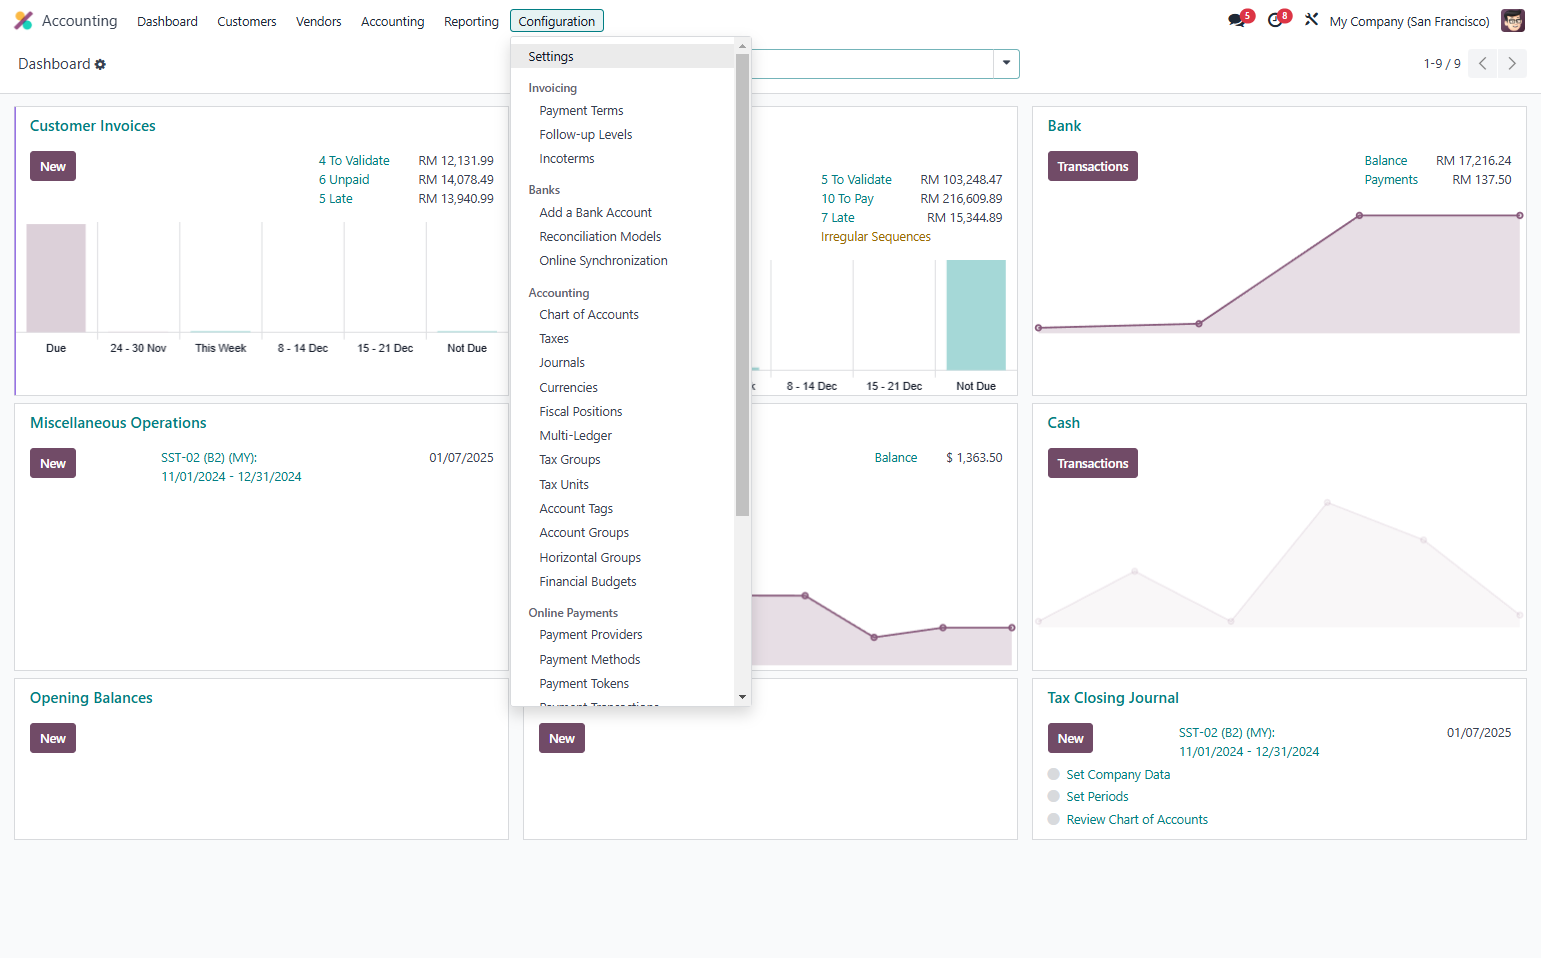This screenshot has width=1541, height=958.
Task: Go to next page arrow
Action: click(x=1512, y=63)
